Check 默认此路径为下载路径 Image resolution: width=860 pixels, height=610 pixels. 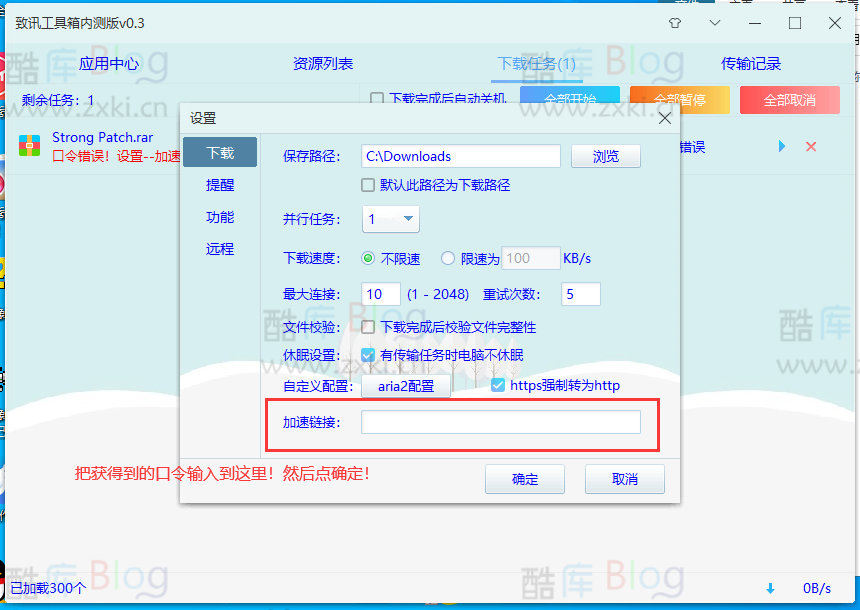point(367,183)
